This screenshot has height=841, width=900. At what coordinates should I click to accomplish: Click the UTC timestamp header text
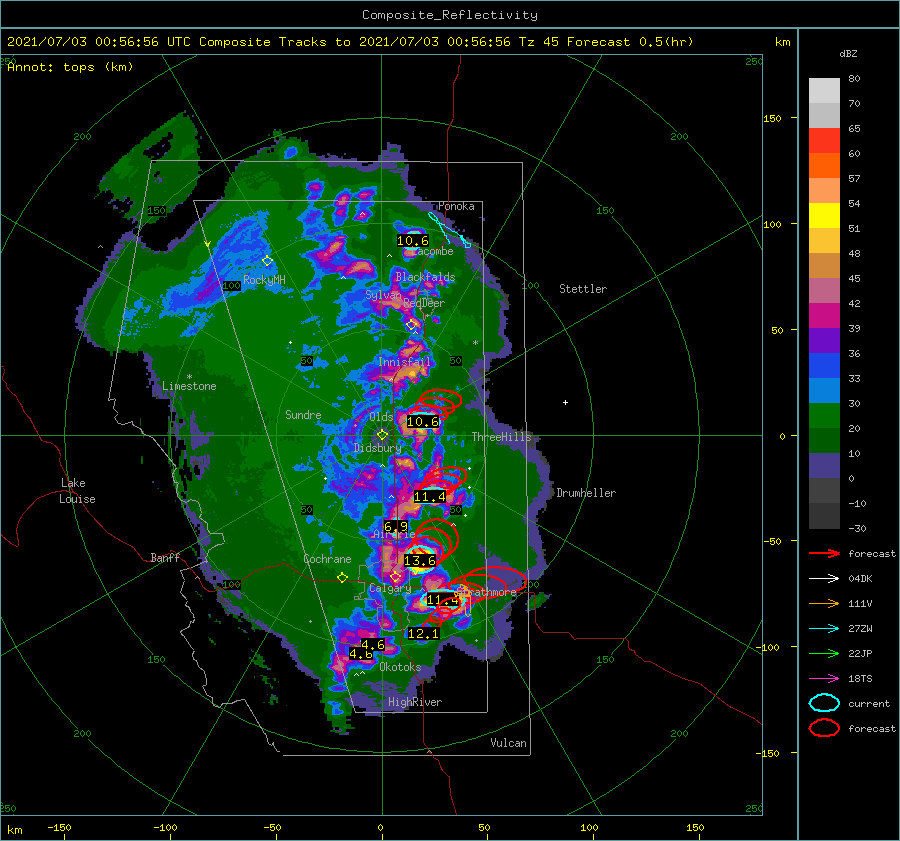point(350,42)
